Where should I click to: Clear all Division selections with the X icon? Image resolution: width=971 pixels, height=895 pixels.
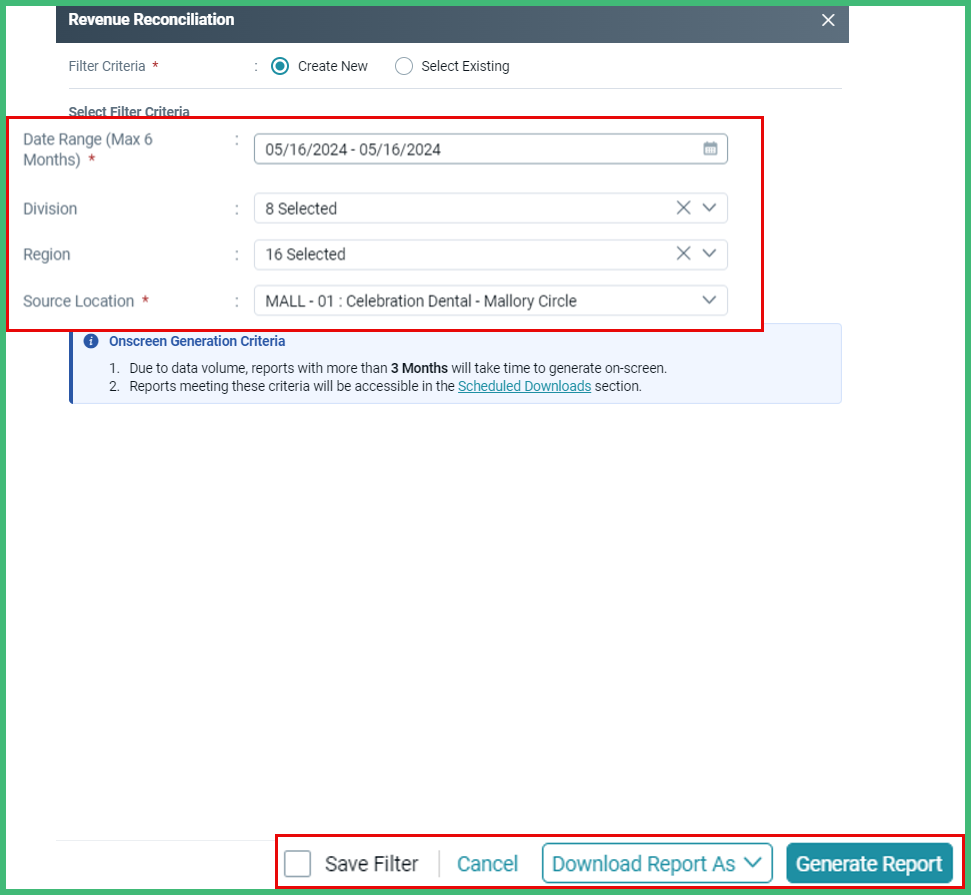tap(683, 208)
